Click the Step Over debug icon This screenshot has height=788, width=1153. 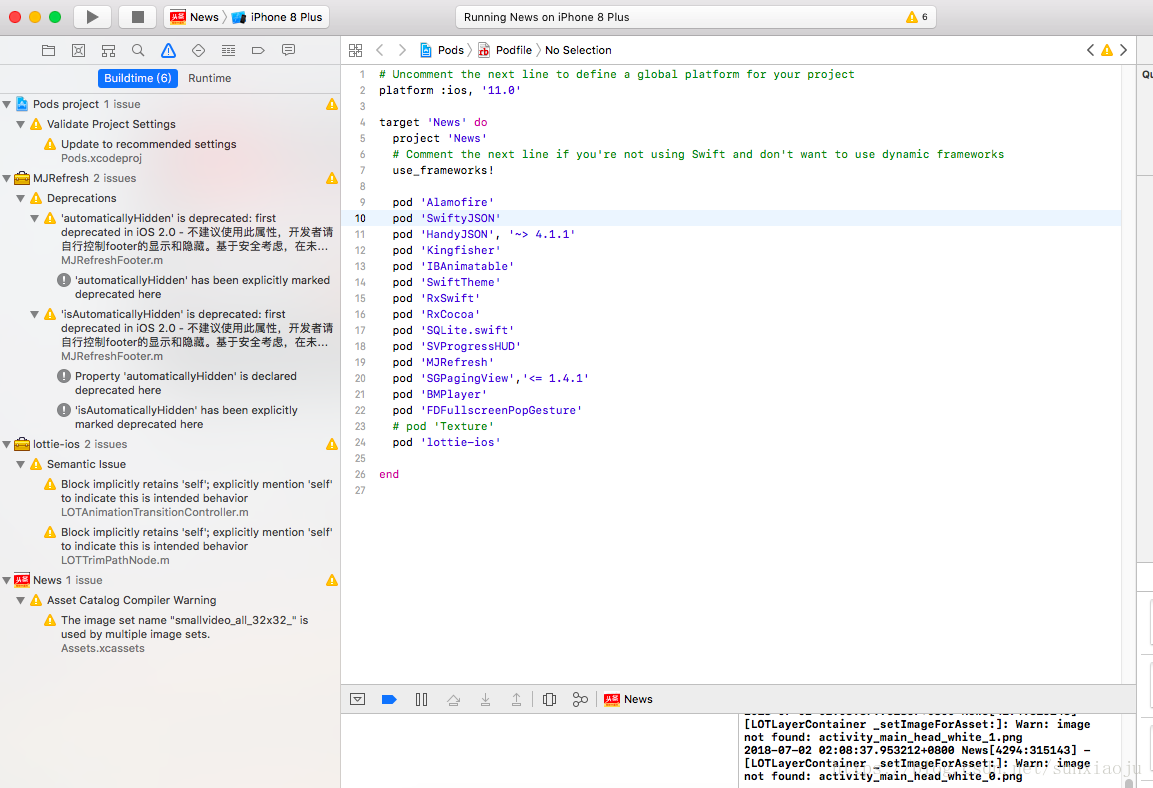point(454,699)
